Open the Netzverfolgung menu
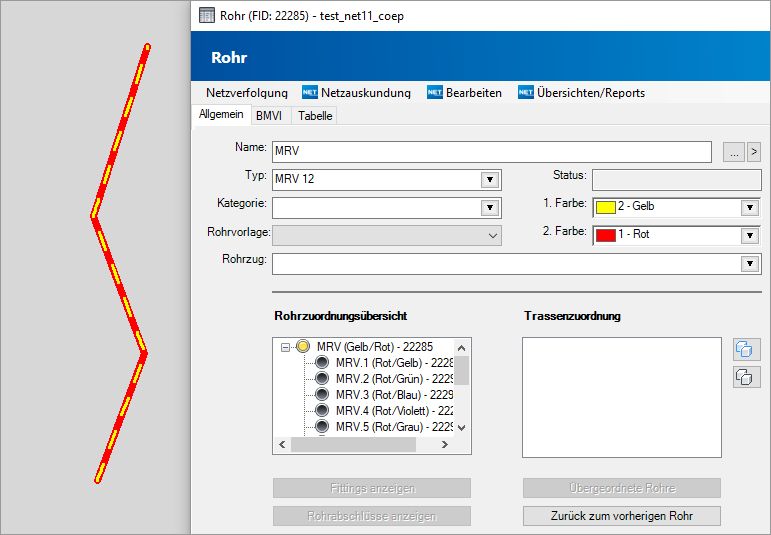This screenshot has width=771, height=535. [247, 92]
